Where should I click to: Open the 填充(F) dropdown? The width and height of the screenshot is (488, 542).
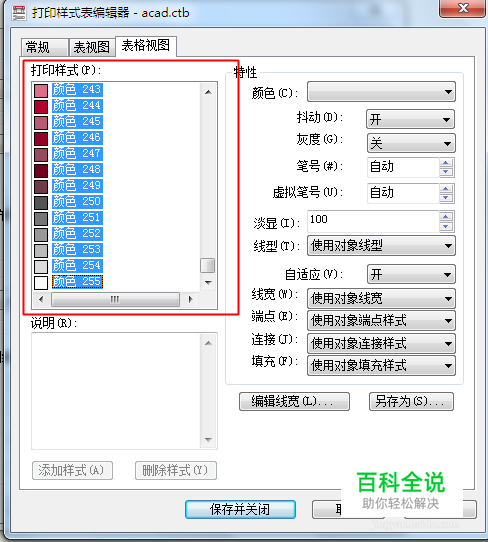(x=381, y=366)
